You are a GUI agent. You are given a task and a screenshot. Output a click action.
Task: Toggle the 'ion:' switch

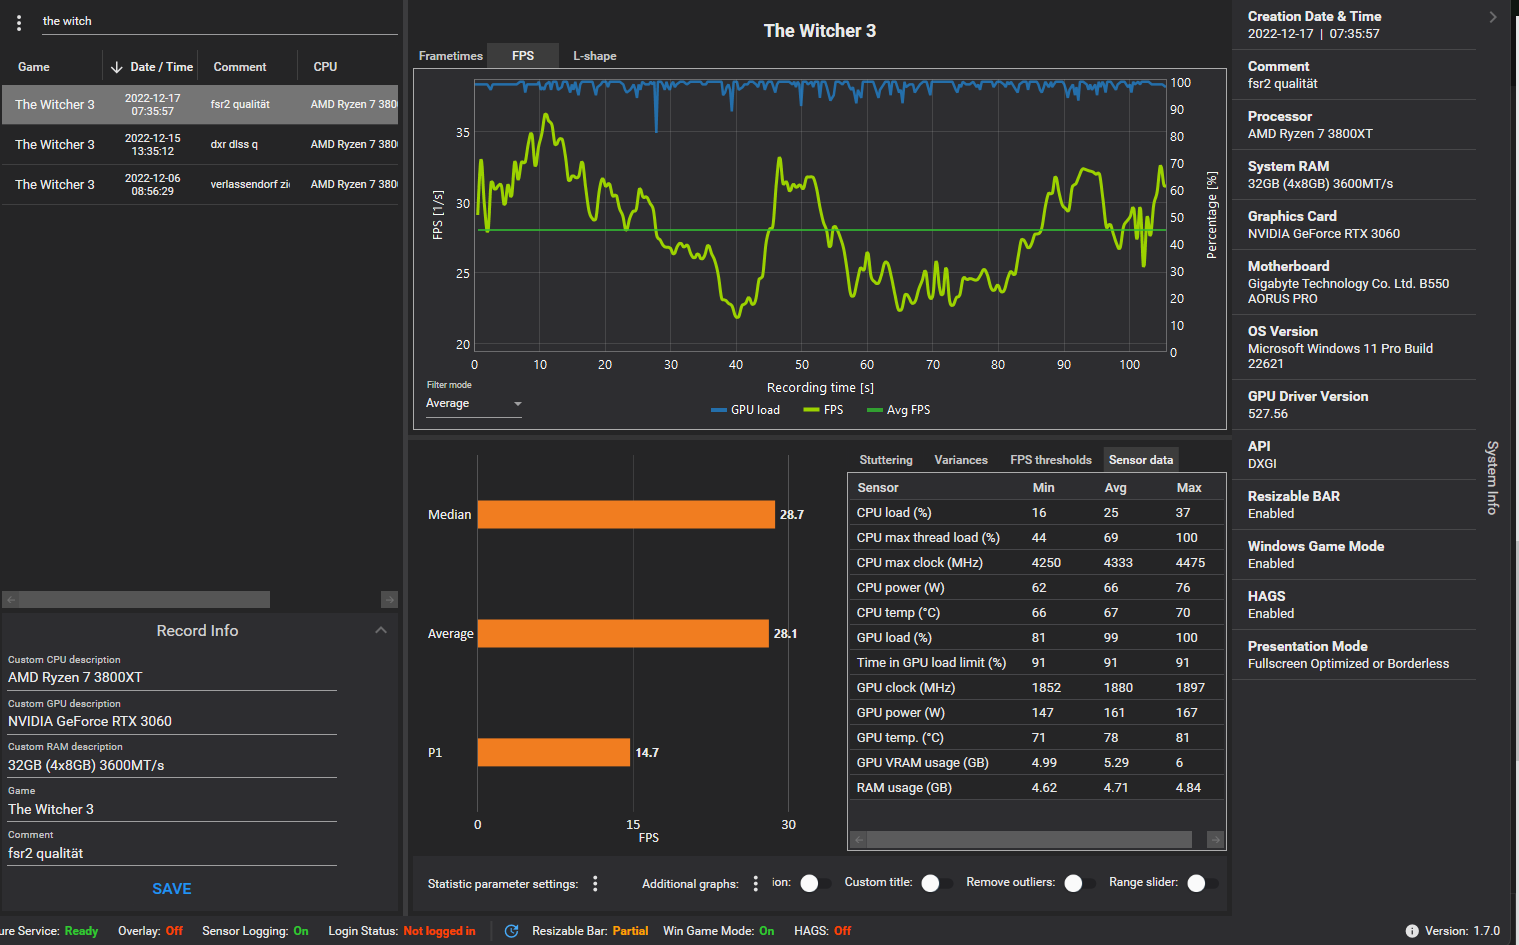pyautogui.click(x=816, y=883)
